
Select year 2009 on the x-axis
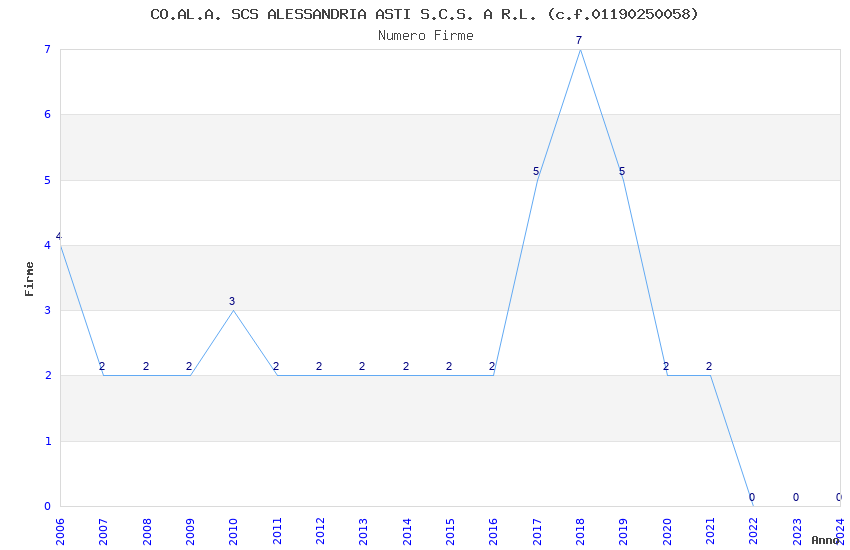coord(190,531)
